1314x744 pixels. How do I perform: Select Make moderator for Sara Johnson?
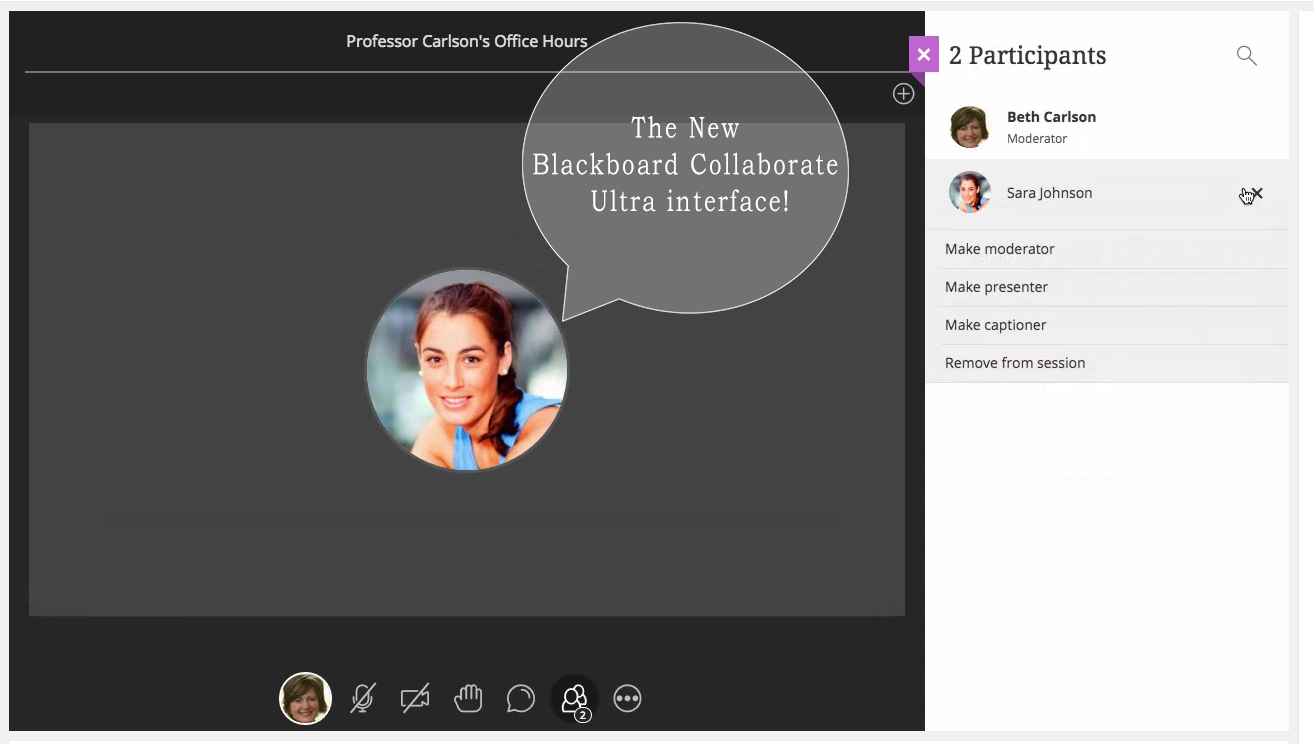(x=1000, y=249)
